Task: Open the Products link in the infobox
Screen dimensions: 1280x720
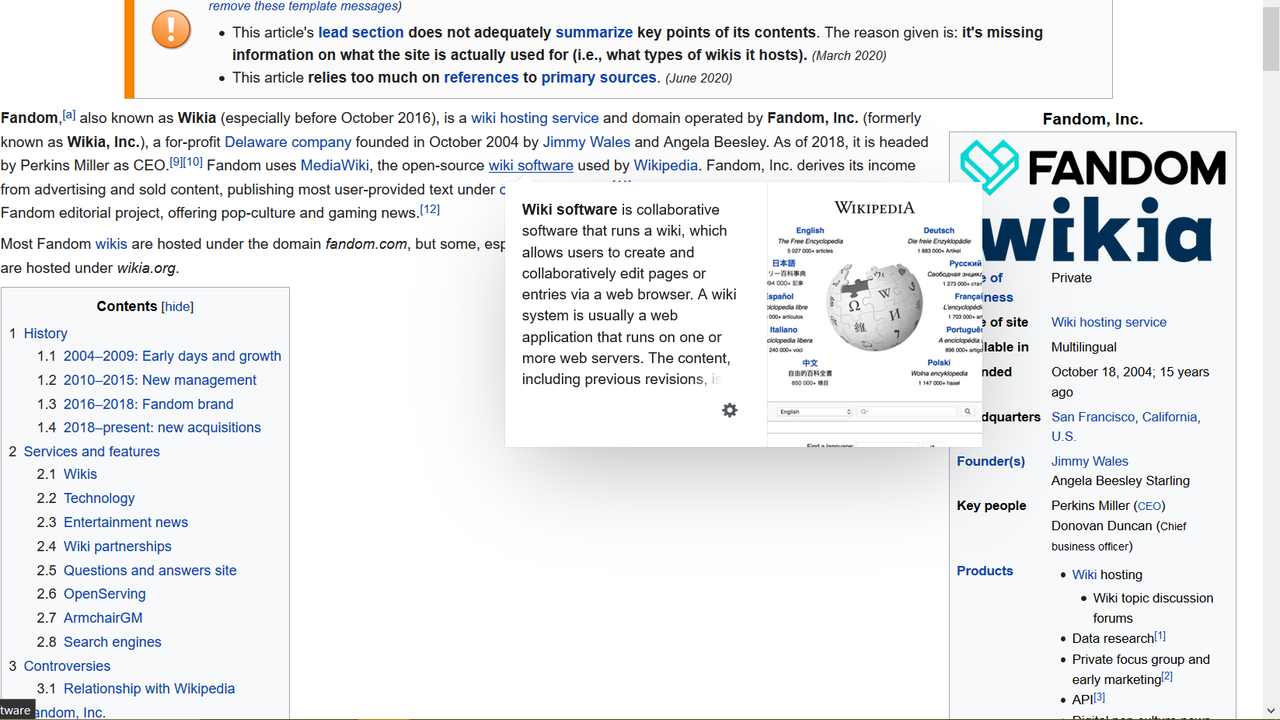Action: pos(985,571)
